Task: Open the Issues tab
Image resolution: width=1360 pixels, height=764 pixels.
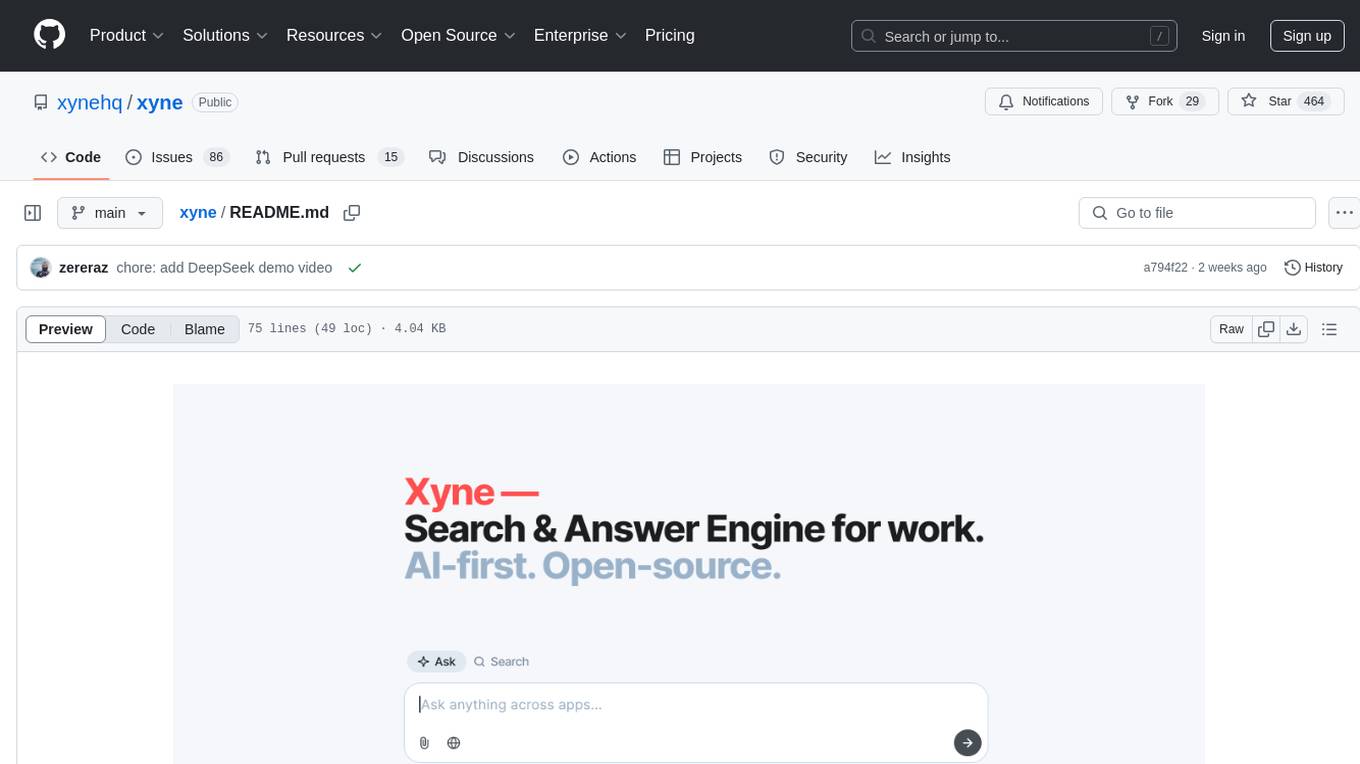Action: 177,157
